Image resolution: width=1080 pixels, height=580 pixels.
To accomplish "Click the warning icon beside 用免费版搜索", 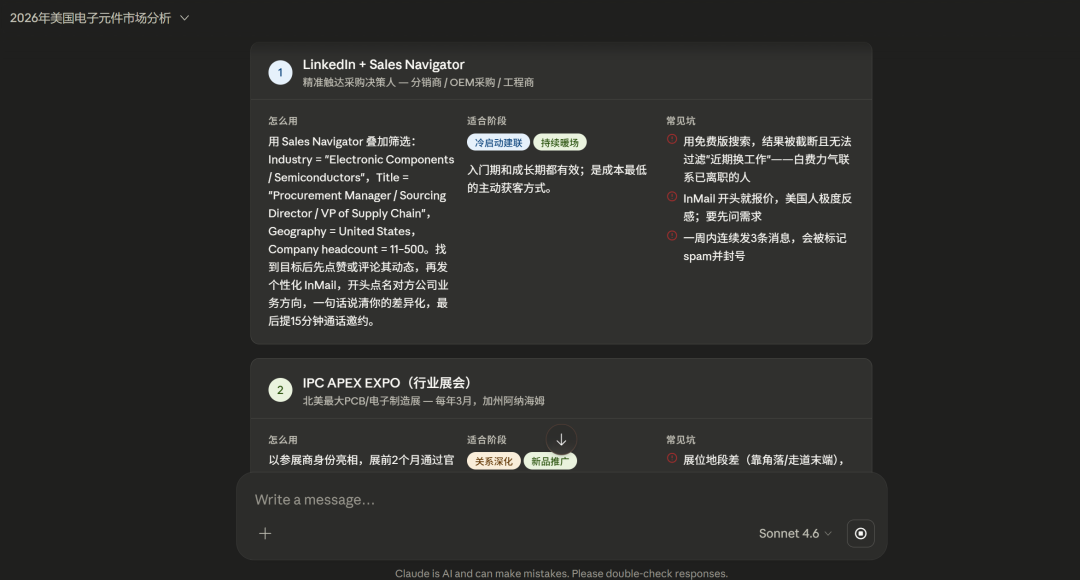I will coord(672,139).
